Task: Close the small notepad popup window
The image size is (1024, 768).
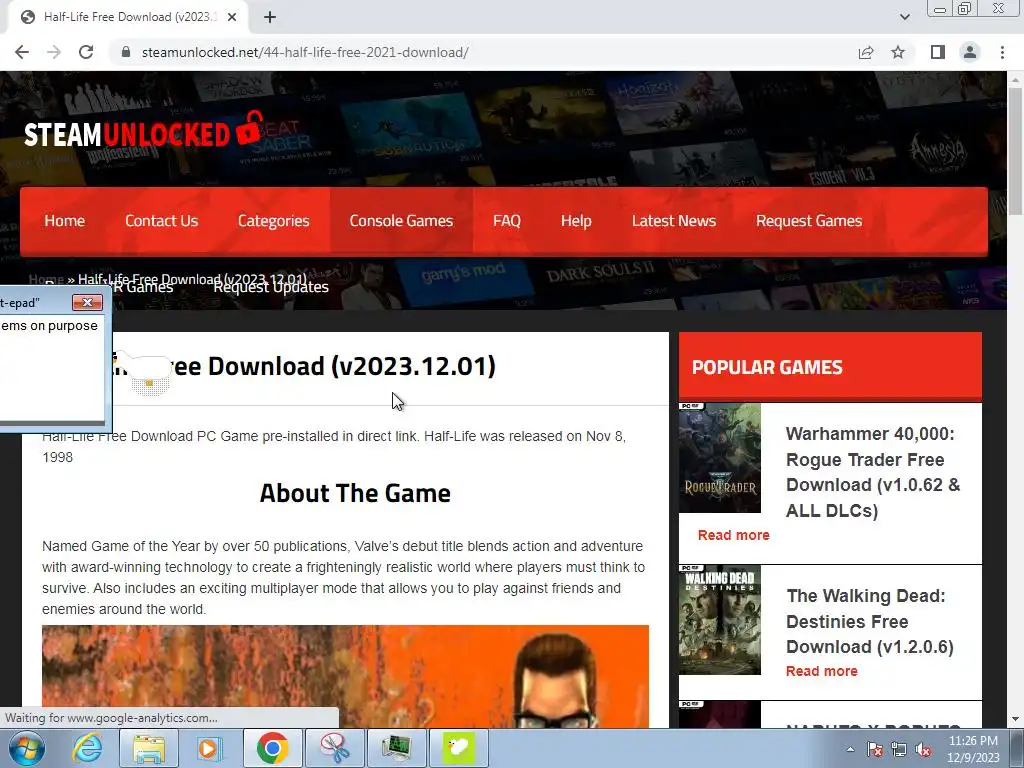Action: click(87, 302)
